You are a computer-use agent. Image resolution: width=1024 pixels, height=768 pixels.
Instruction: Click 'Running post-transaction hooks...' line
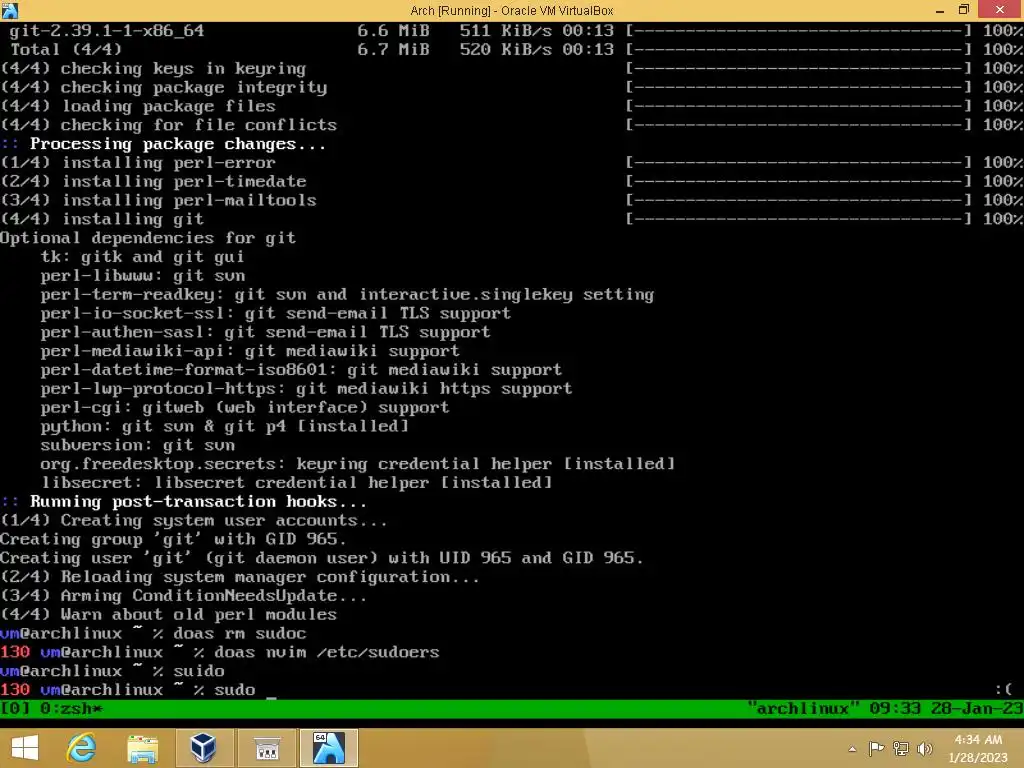199,502
